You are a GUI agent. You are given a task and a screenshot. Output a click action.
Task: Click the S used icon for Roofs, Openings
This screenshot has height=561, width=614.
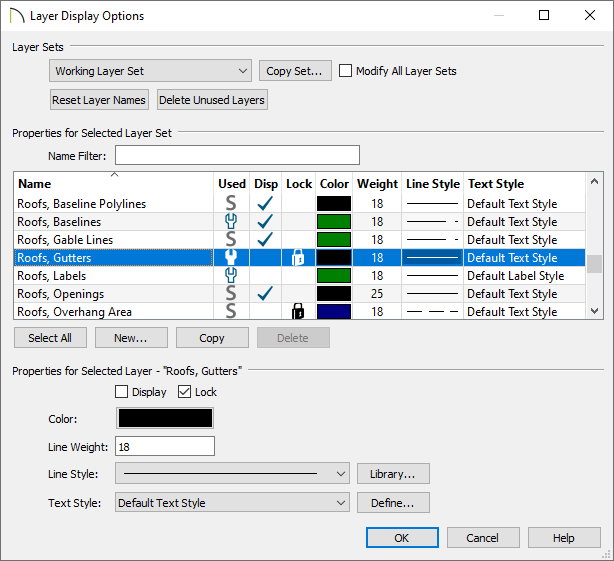pos(231,294)
